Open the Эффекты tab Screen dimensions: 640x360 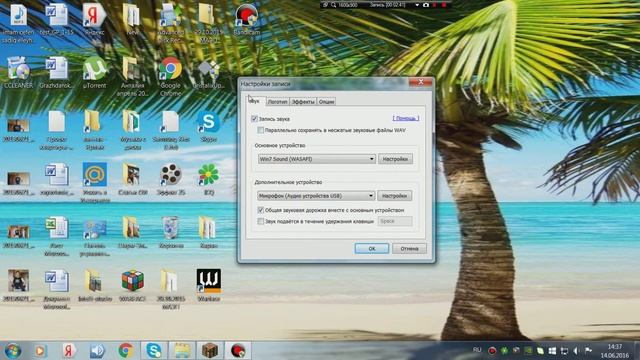pyautogui.click(x=303, y=102)
